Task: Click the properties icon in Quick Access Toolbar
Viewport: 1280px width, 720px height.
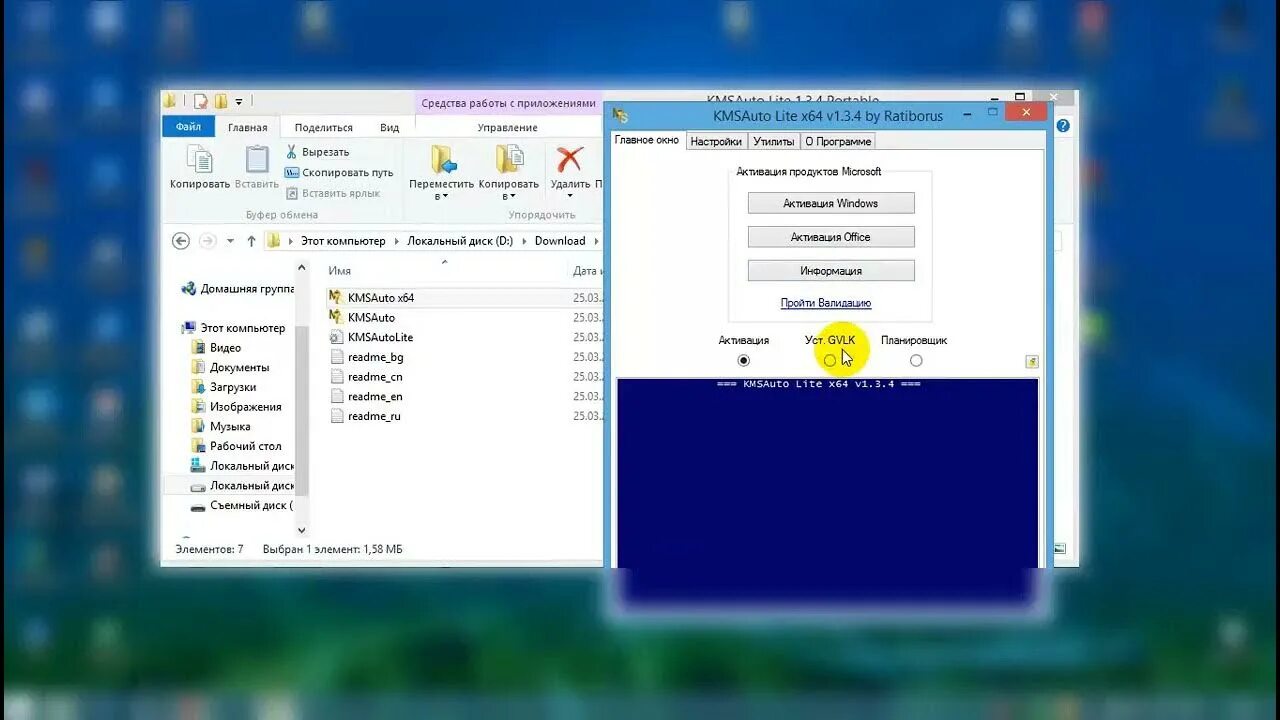Action: coord(201,101)
